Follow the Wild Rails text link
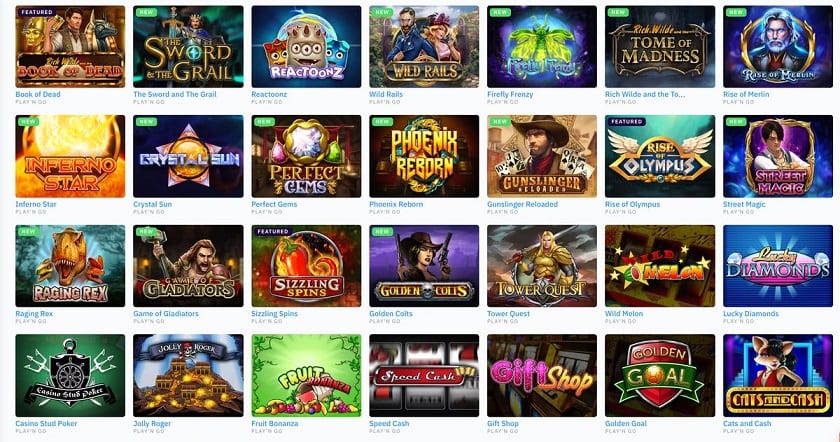 [x=386, y=94]
